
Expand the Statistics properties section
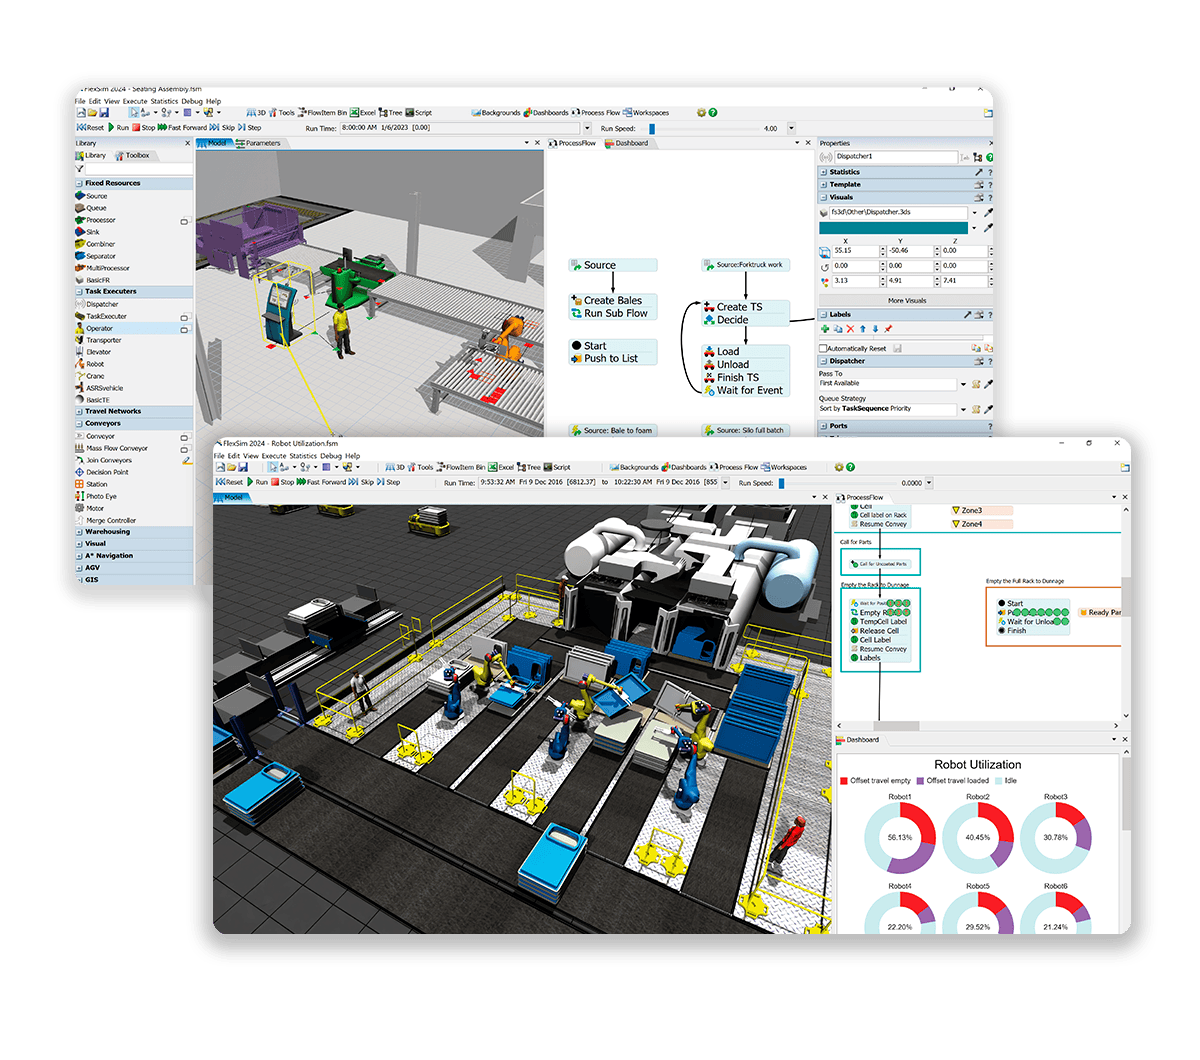point(824,172)
